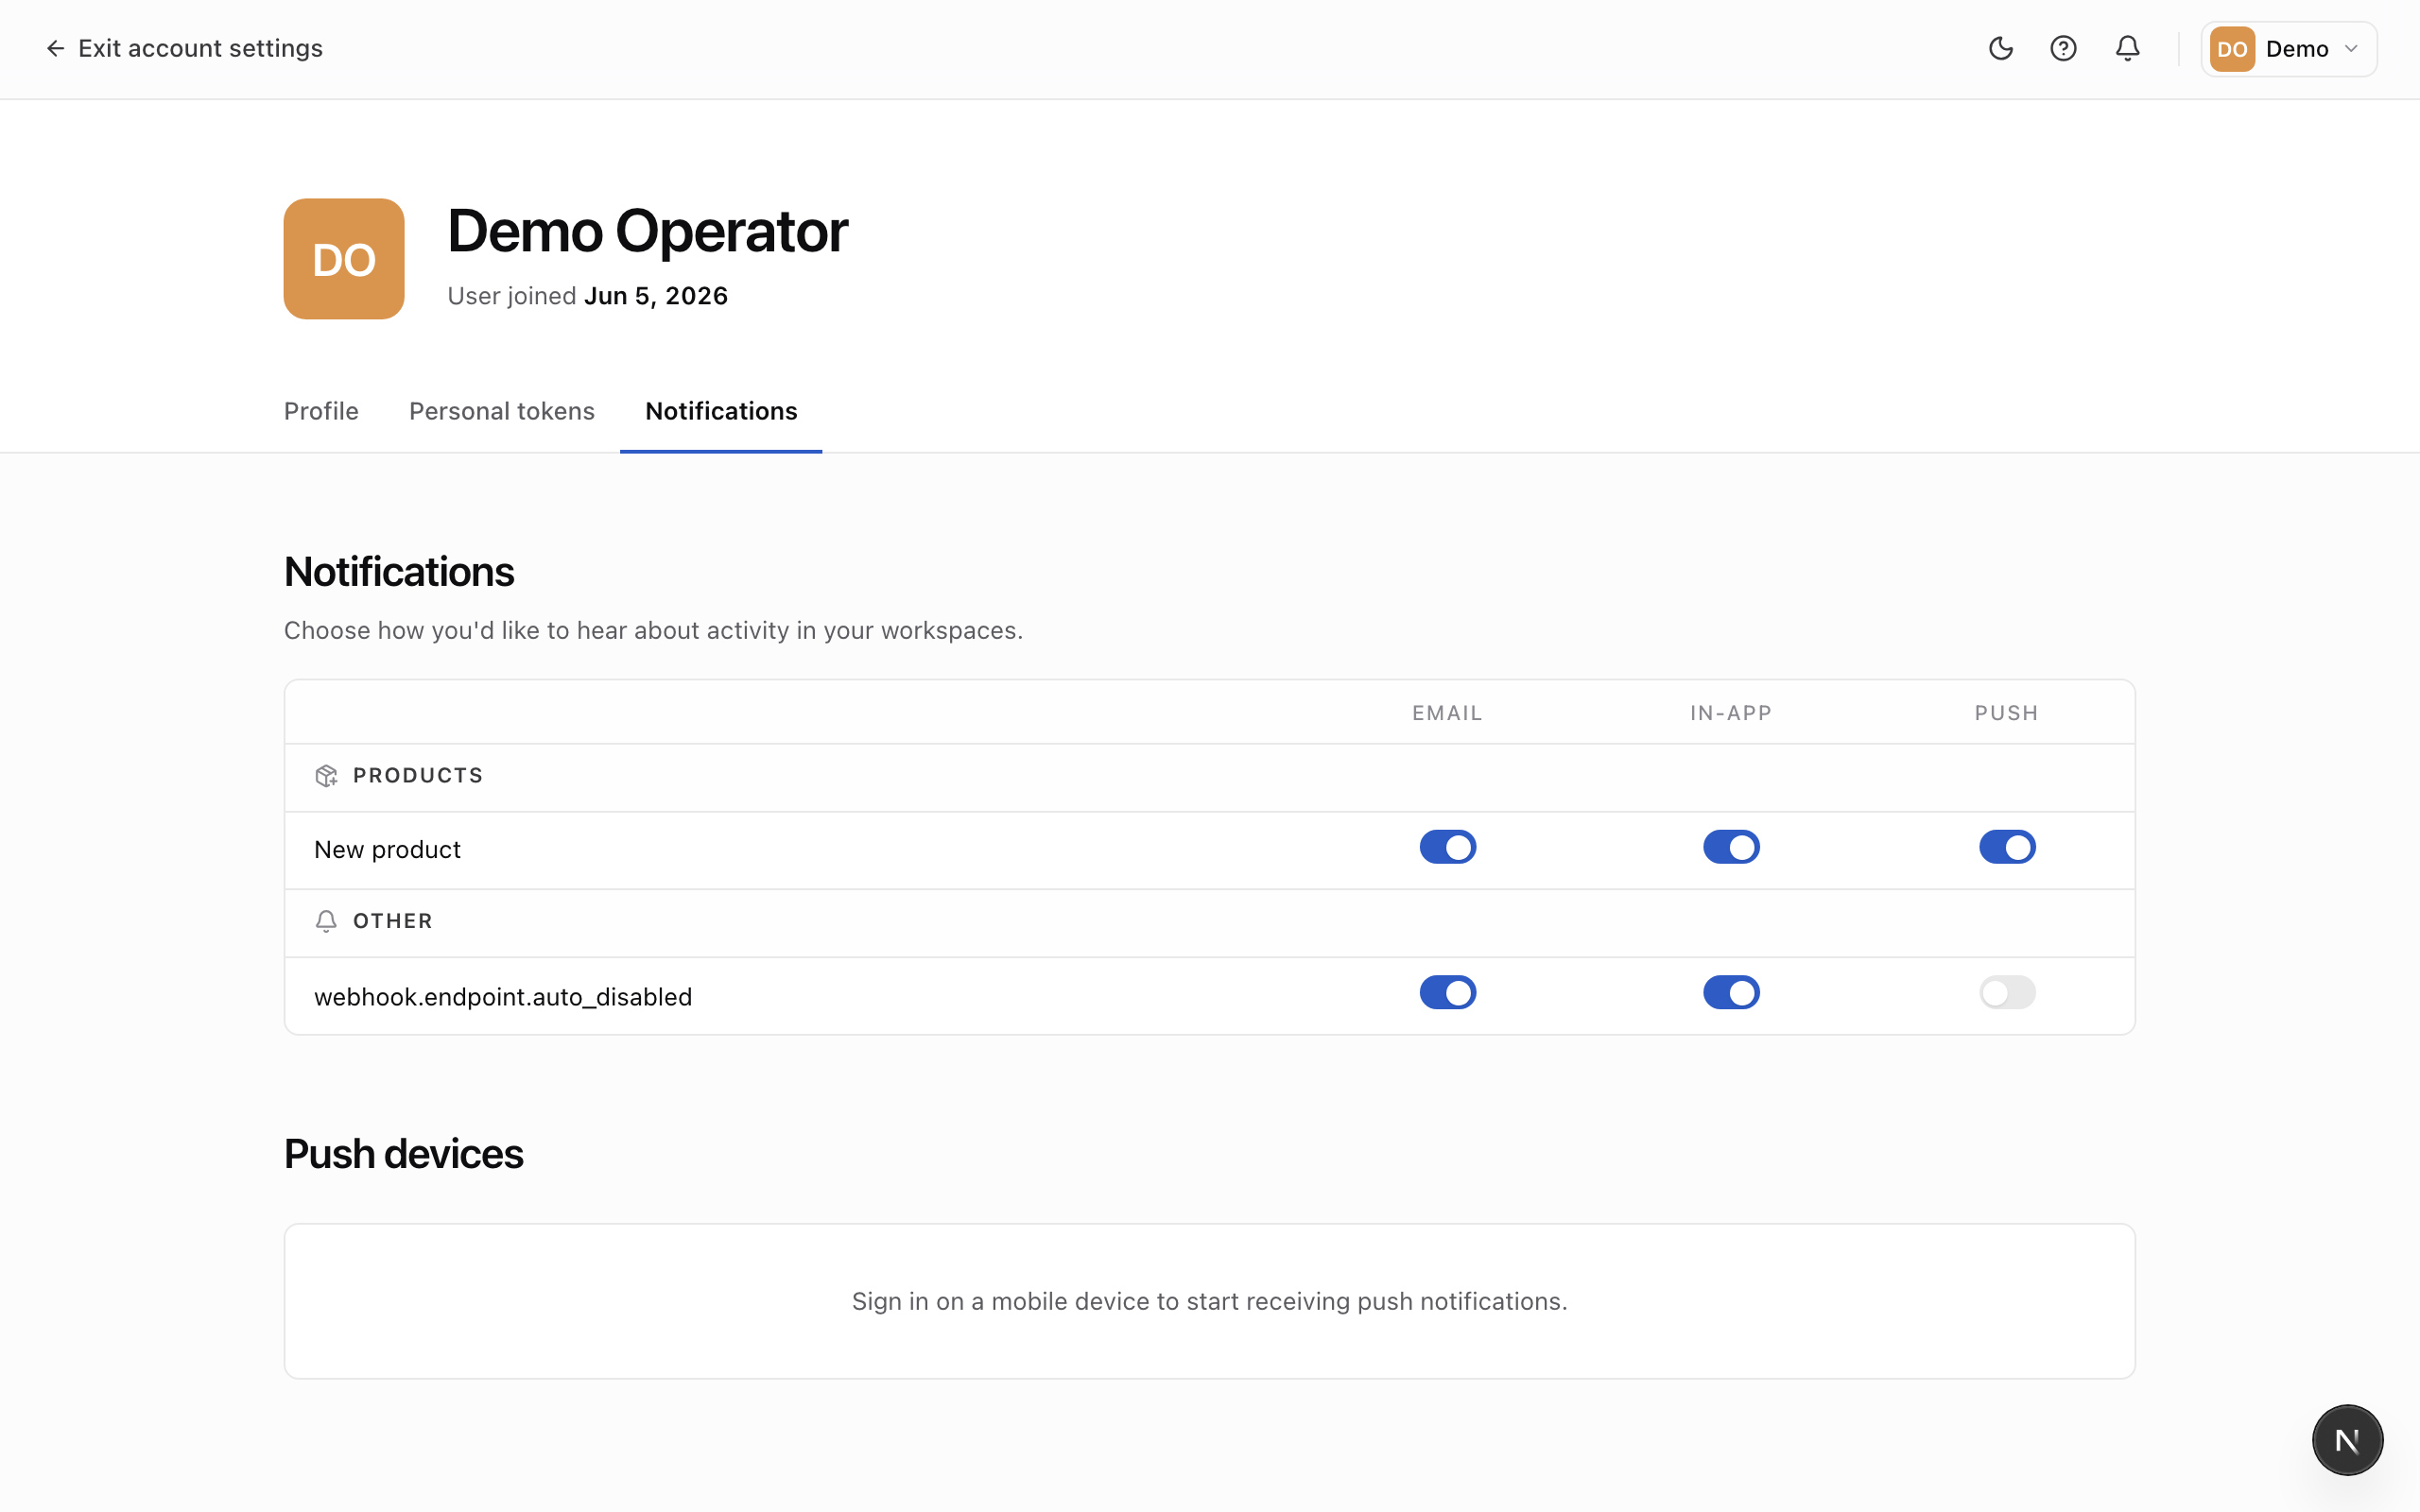Enable push for webhook.endpoint.auto_disabled
The image size is (2420, 1512).
pos(2007,993)
